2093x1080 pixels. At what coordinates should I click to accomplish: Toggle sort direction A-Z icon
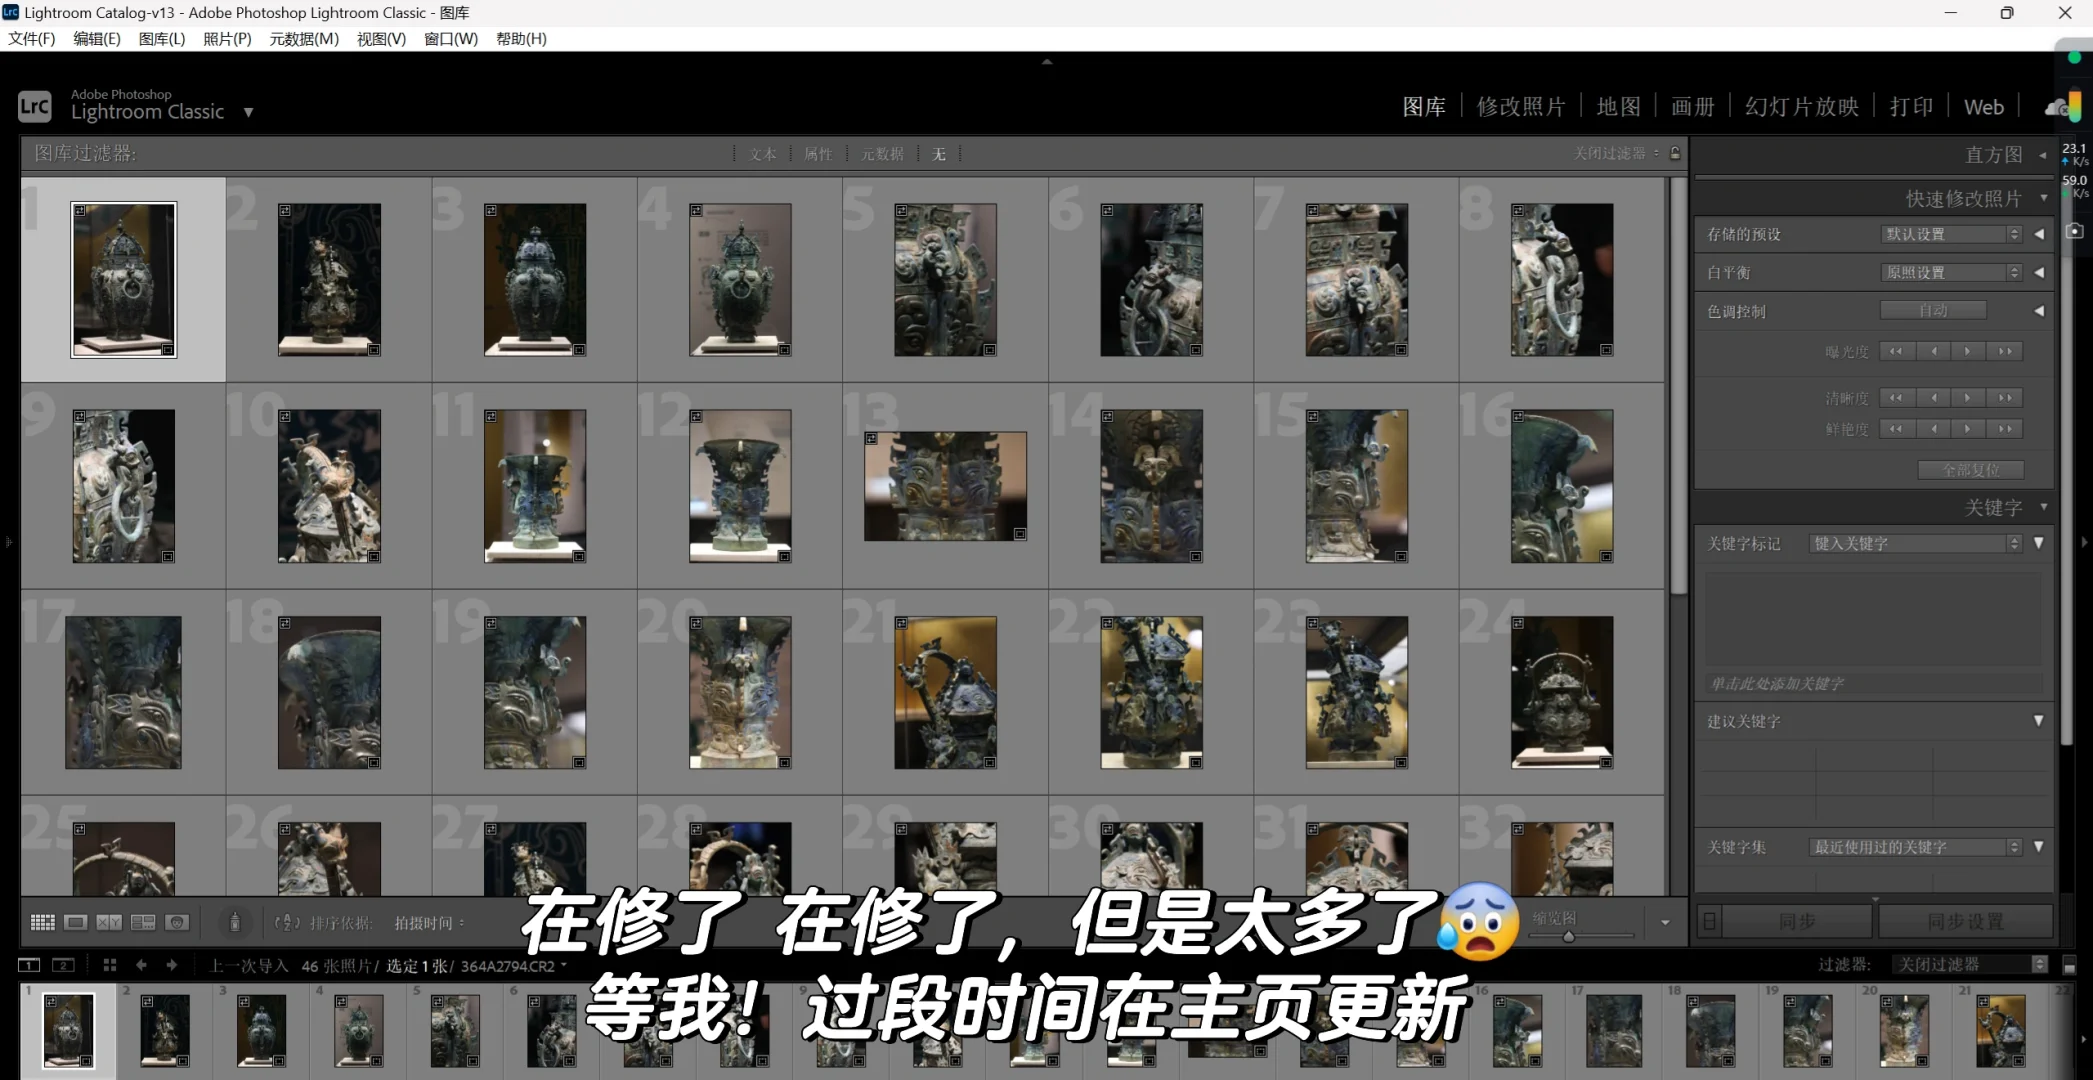pos(287,923)
